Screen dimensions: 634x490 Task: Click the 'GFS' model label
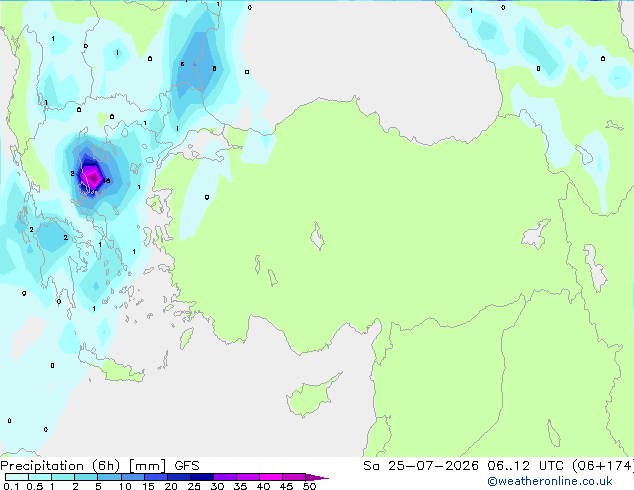point(187,466)
